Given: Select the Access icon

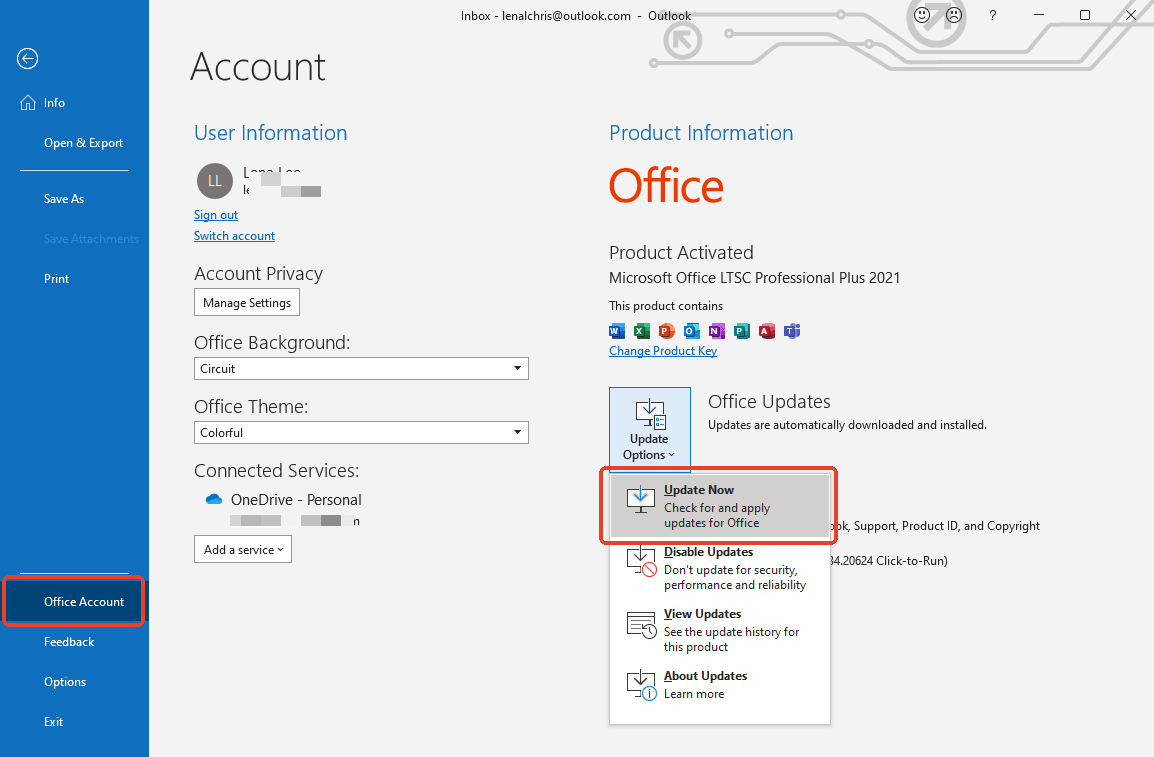Looking at the screenshot, I should point(766,331).
